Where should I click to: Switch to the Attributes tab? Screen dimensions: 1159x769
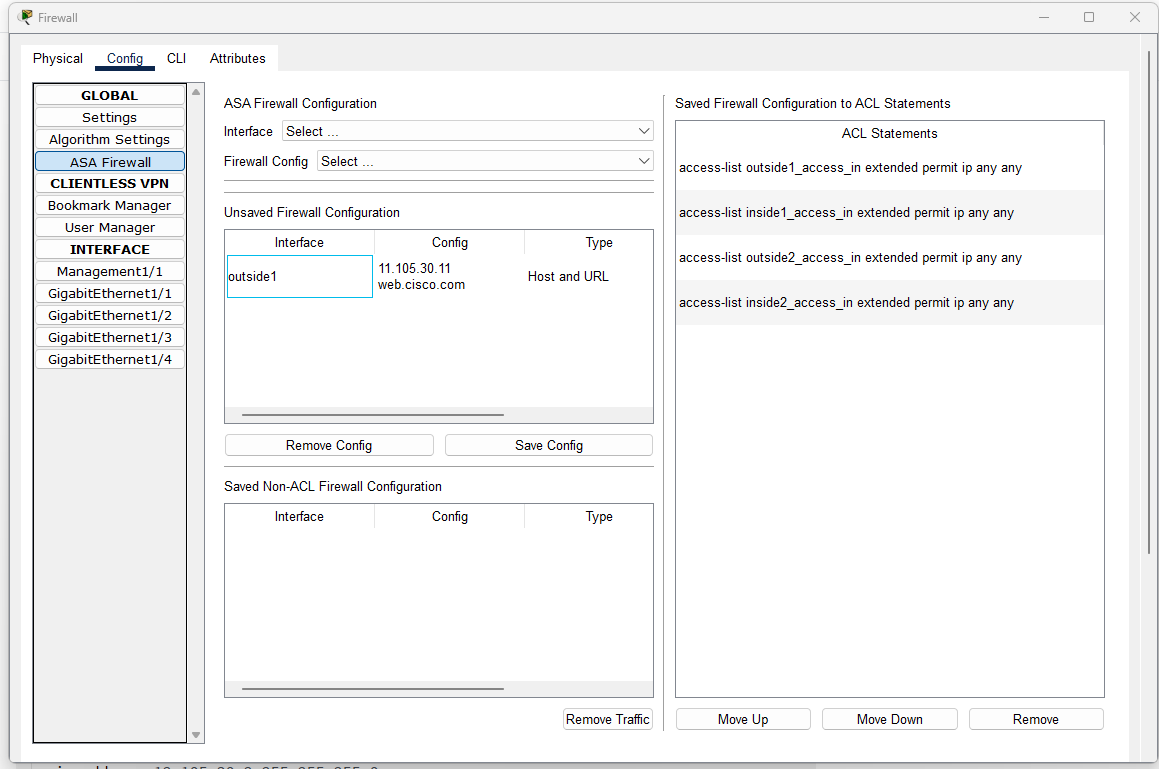click(237, 58)
